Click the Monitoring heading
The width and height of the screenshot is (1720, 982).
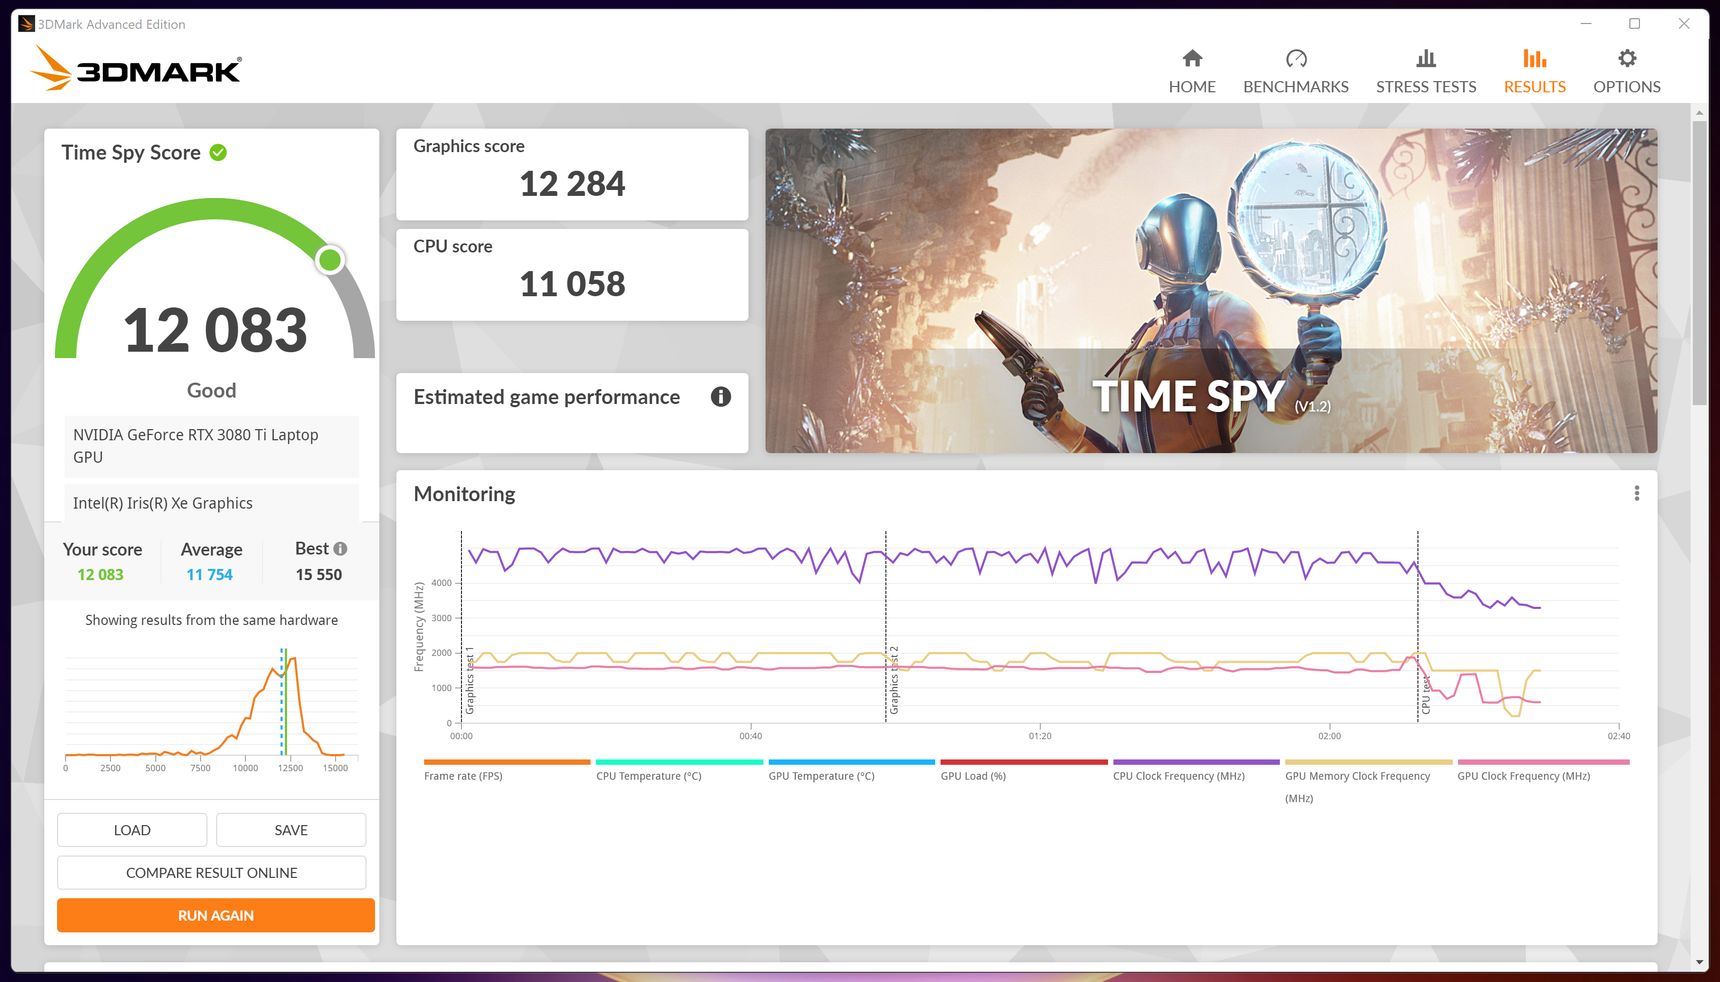click(x=465, y=494)
